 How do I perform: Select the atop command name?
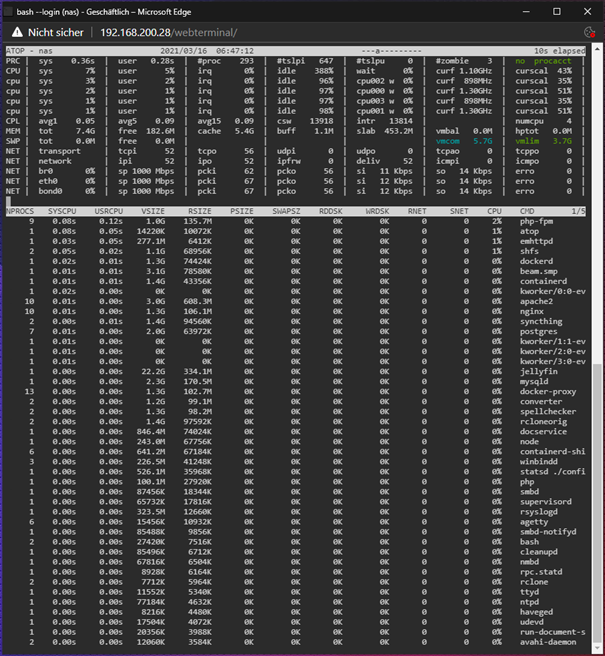point(529,231)
